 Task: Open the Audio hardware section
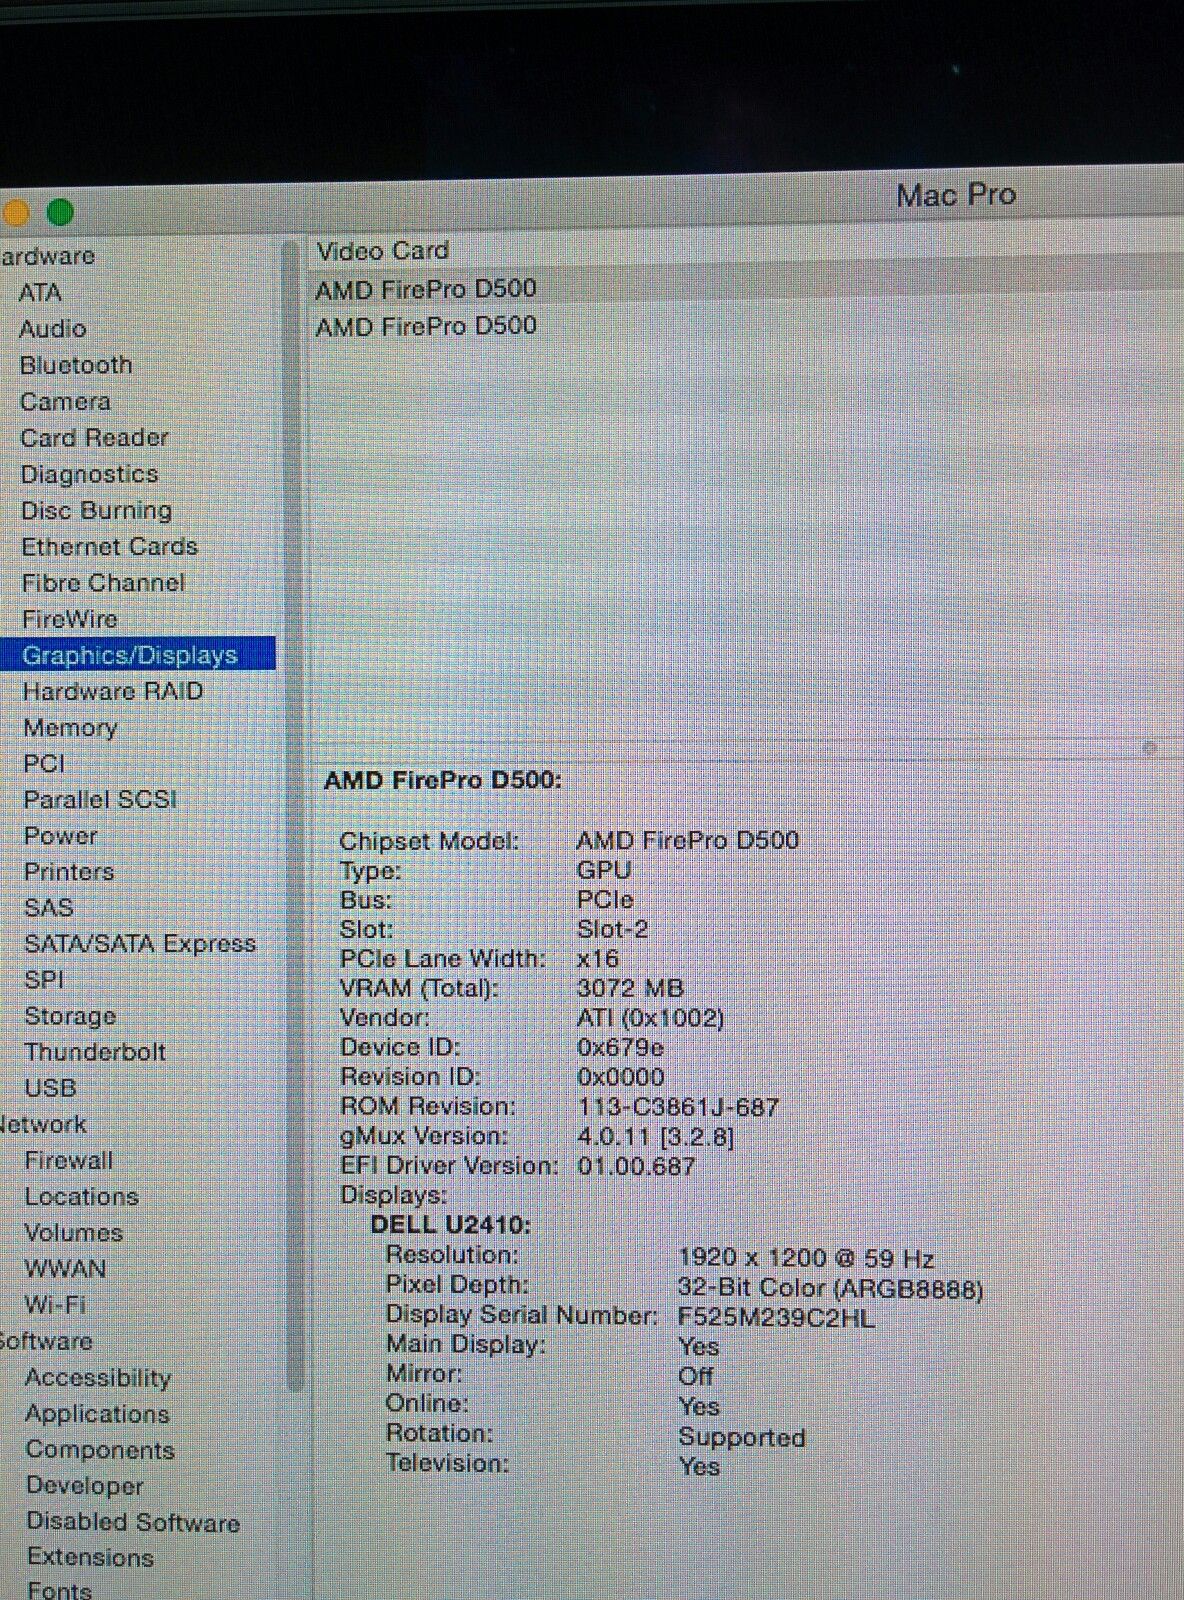pyautogui.click(x=52, y=329)
